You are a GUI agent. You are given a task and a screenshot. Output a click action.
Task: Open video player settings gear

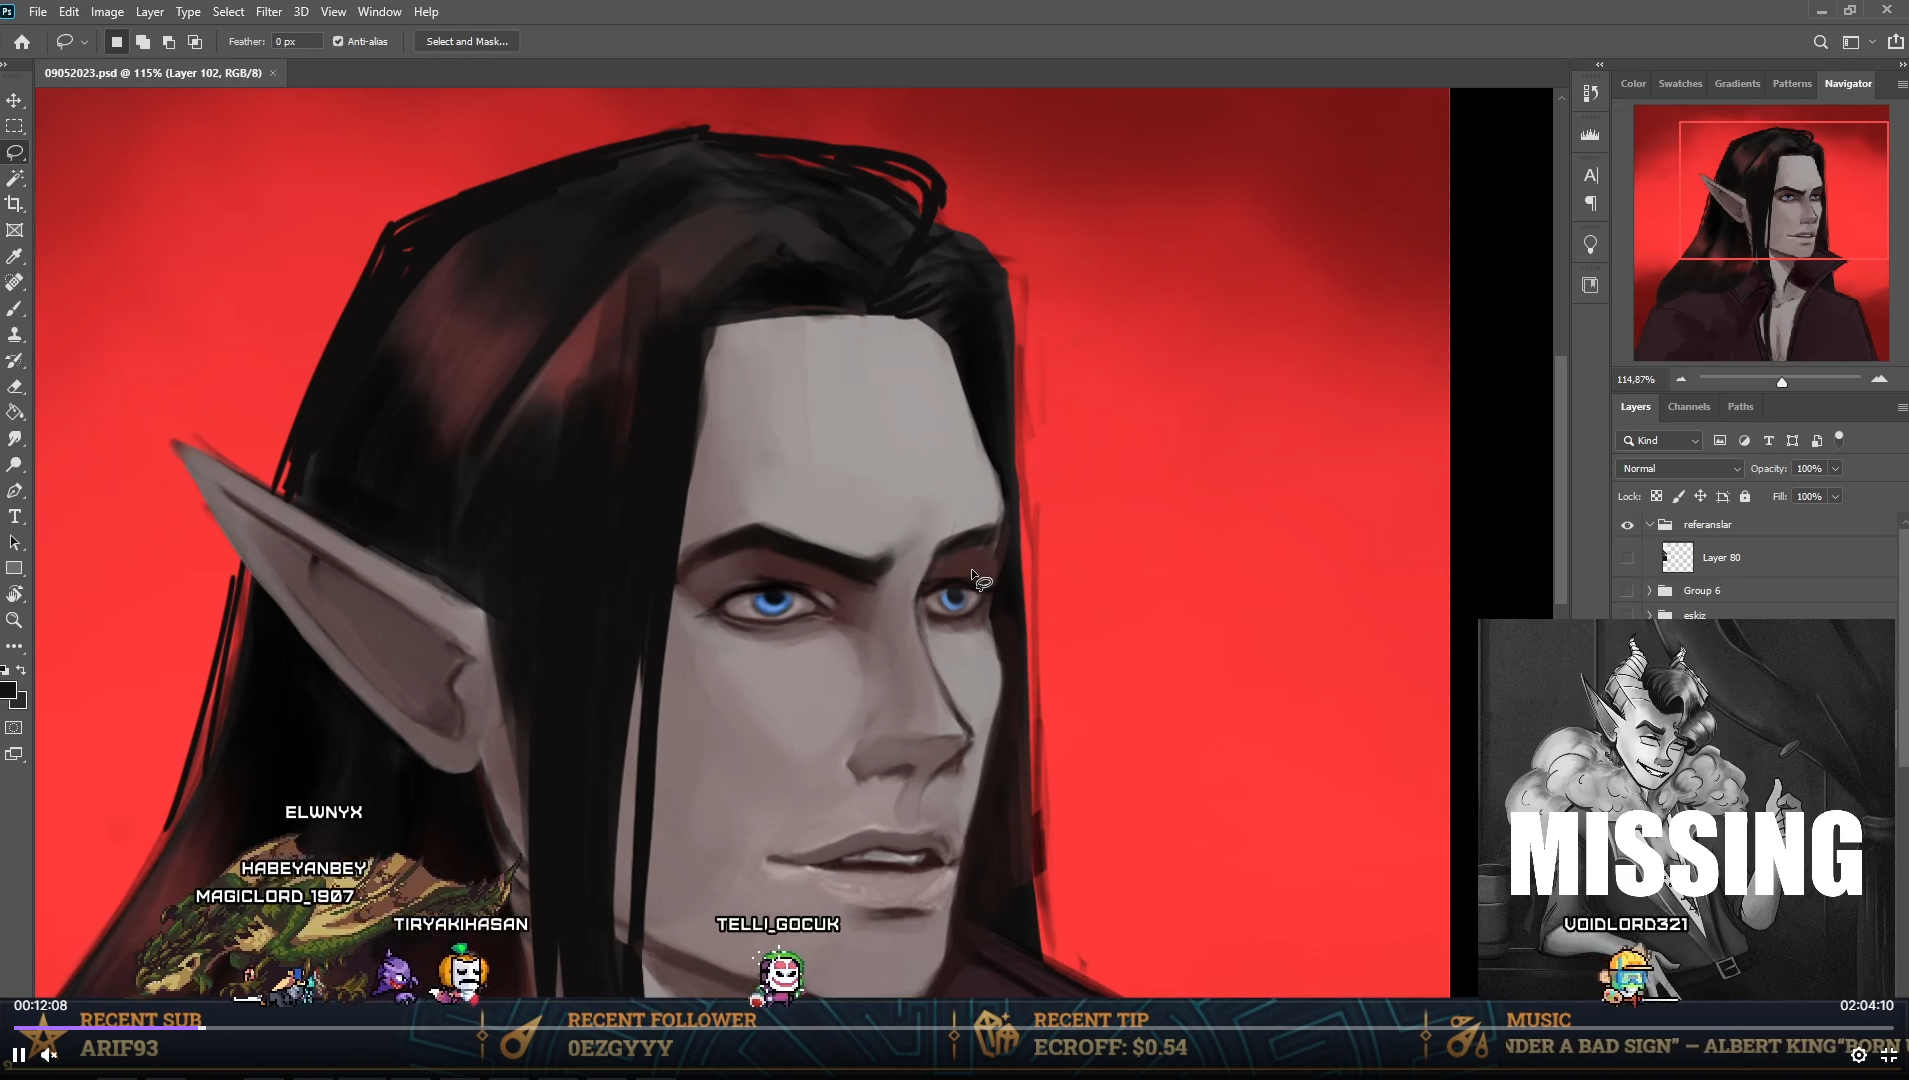click(1858, 1055)
